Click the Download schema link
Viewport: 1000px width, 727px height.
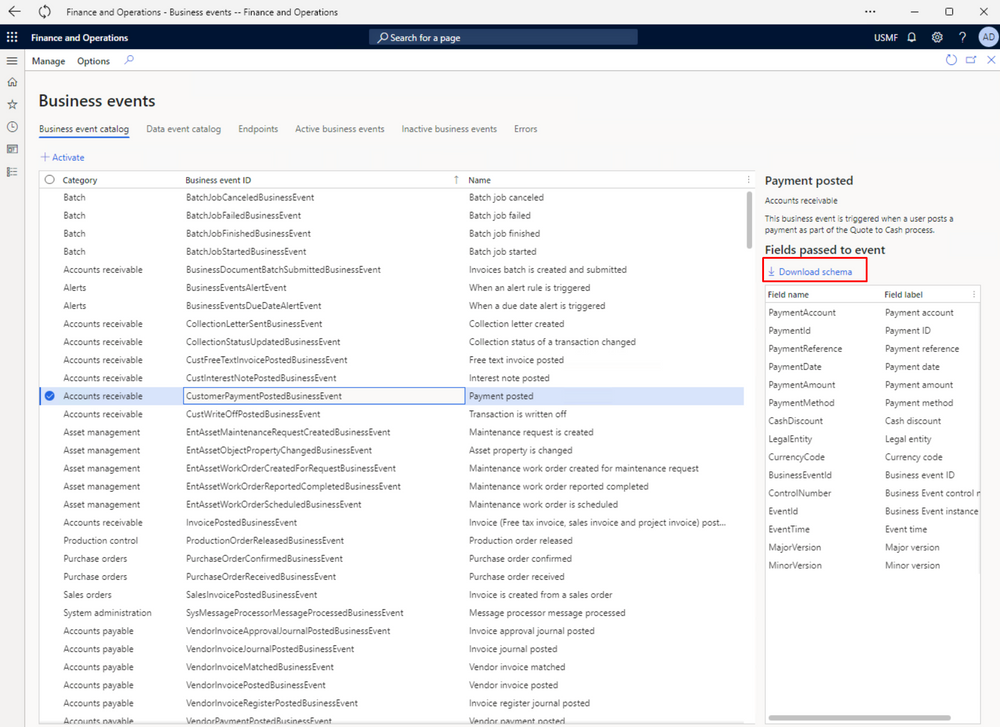[809, 272]
